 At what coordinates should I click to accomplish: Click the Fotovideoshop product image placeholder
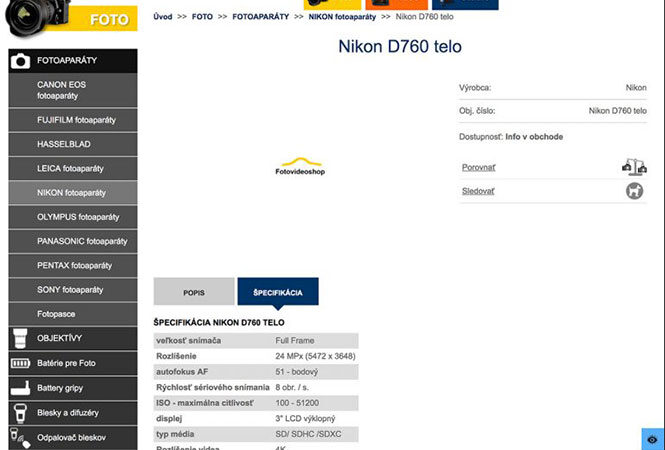click(x=300, y=166)
